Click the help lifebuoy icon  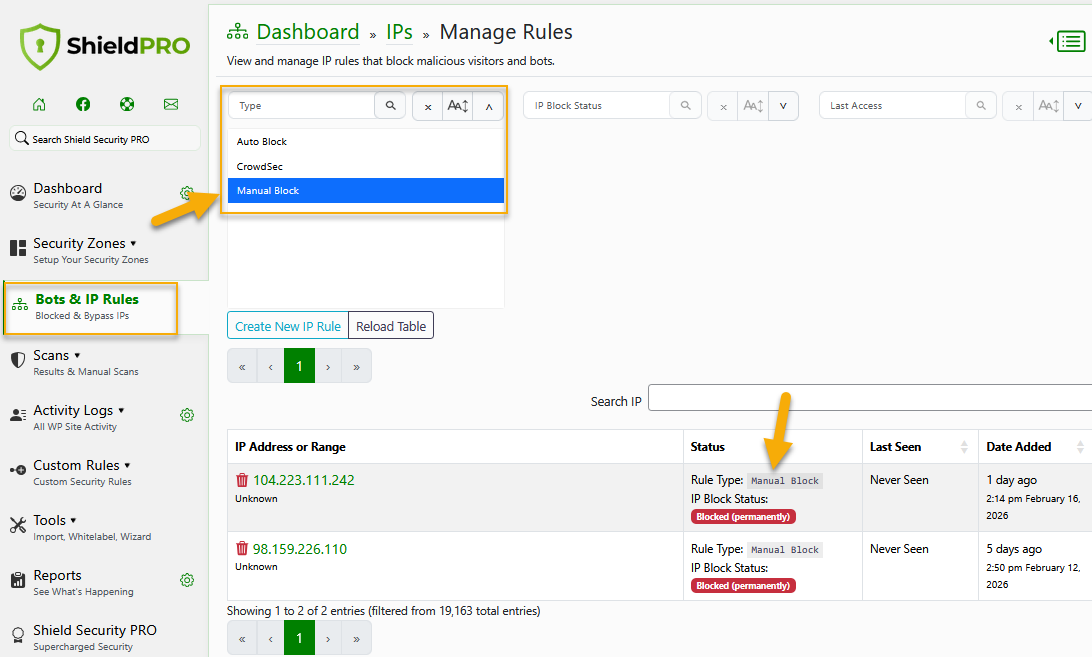[x=127, y=105]
